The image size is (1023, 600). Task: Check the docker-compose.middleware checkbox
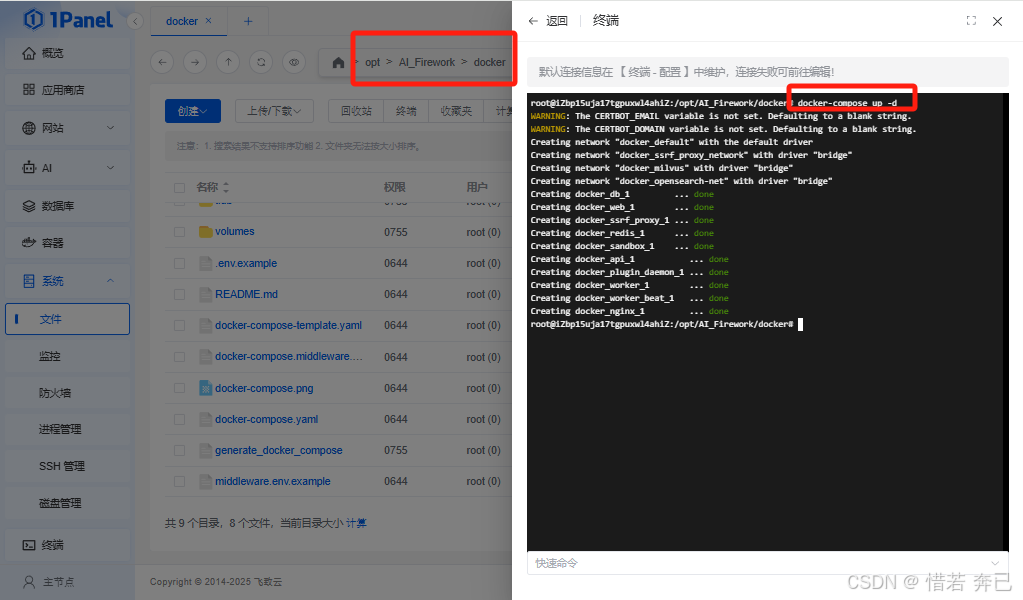tap(179, 357)
